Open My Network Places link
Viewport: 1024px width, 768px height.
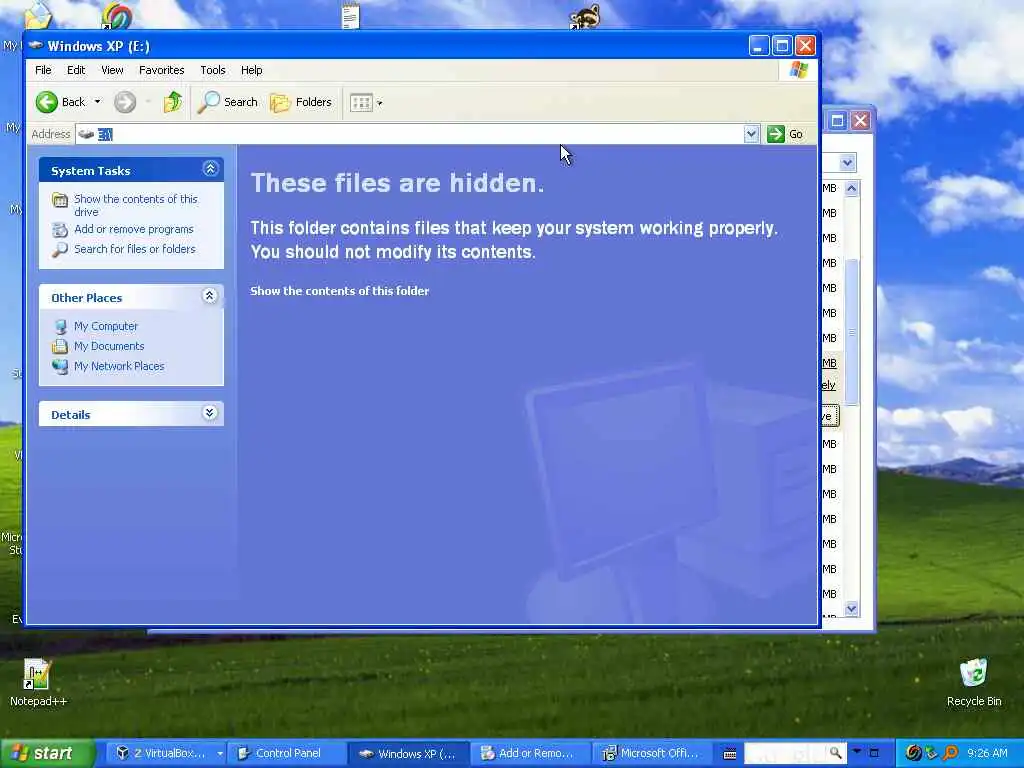119,366
